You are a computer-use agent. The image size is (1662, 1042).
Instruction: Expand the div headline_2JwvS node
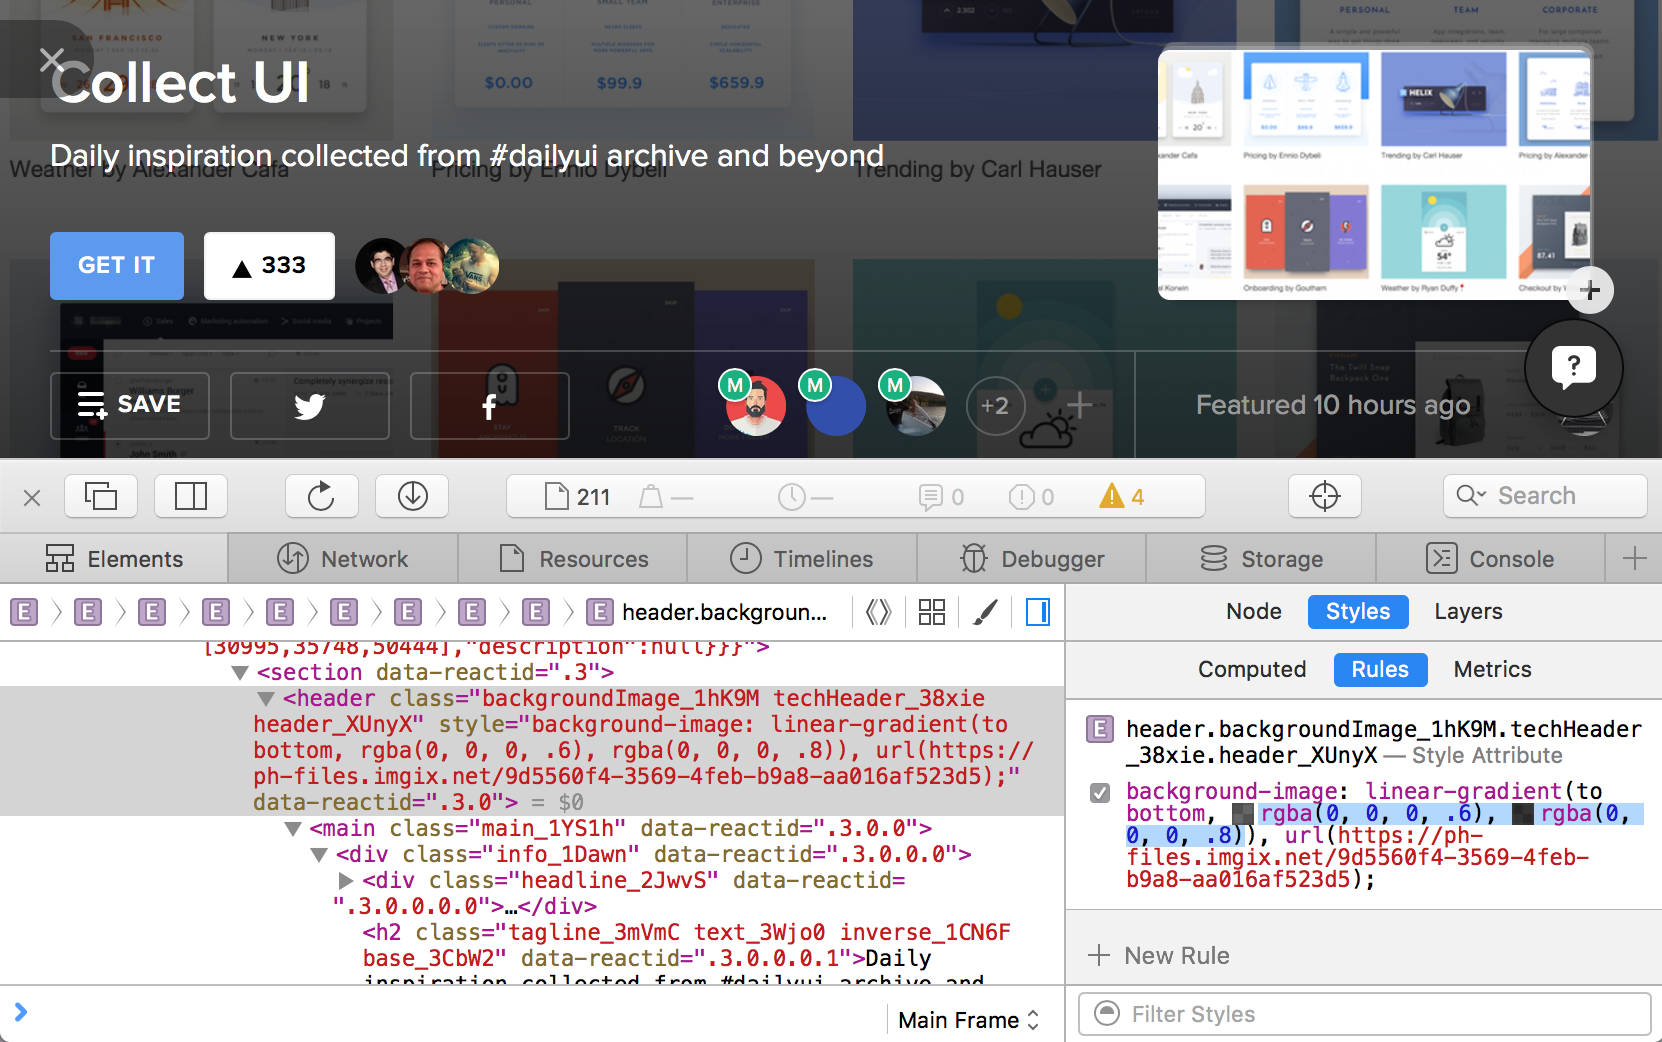pyautogui.click(x=346, y=881)
